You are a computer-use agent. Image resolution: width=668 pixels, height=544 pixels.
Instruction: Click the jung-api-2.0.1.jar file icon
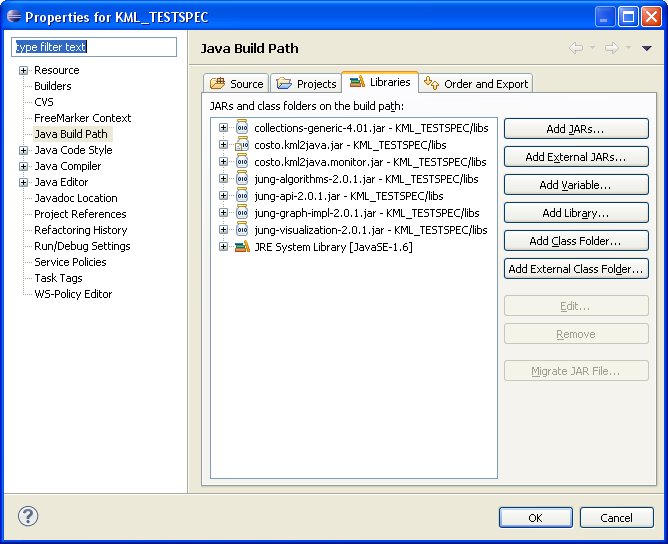[x=242, y=196]
